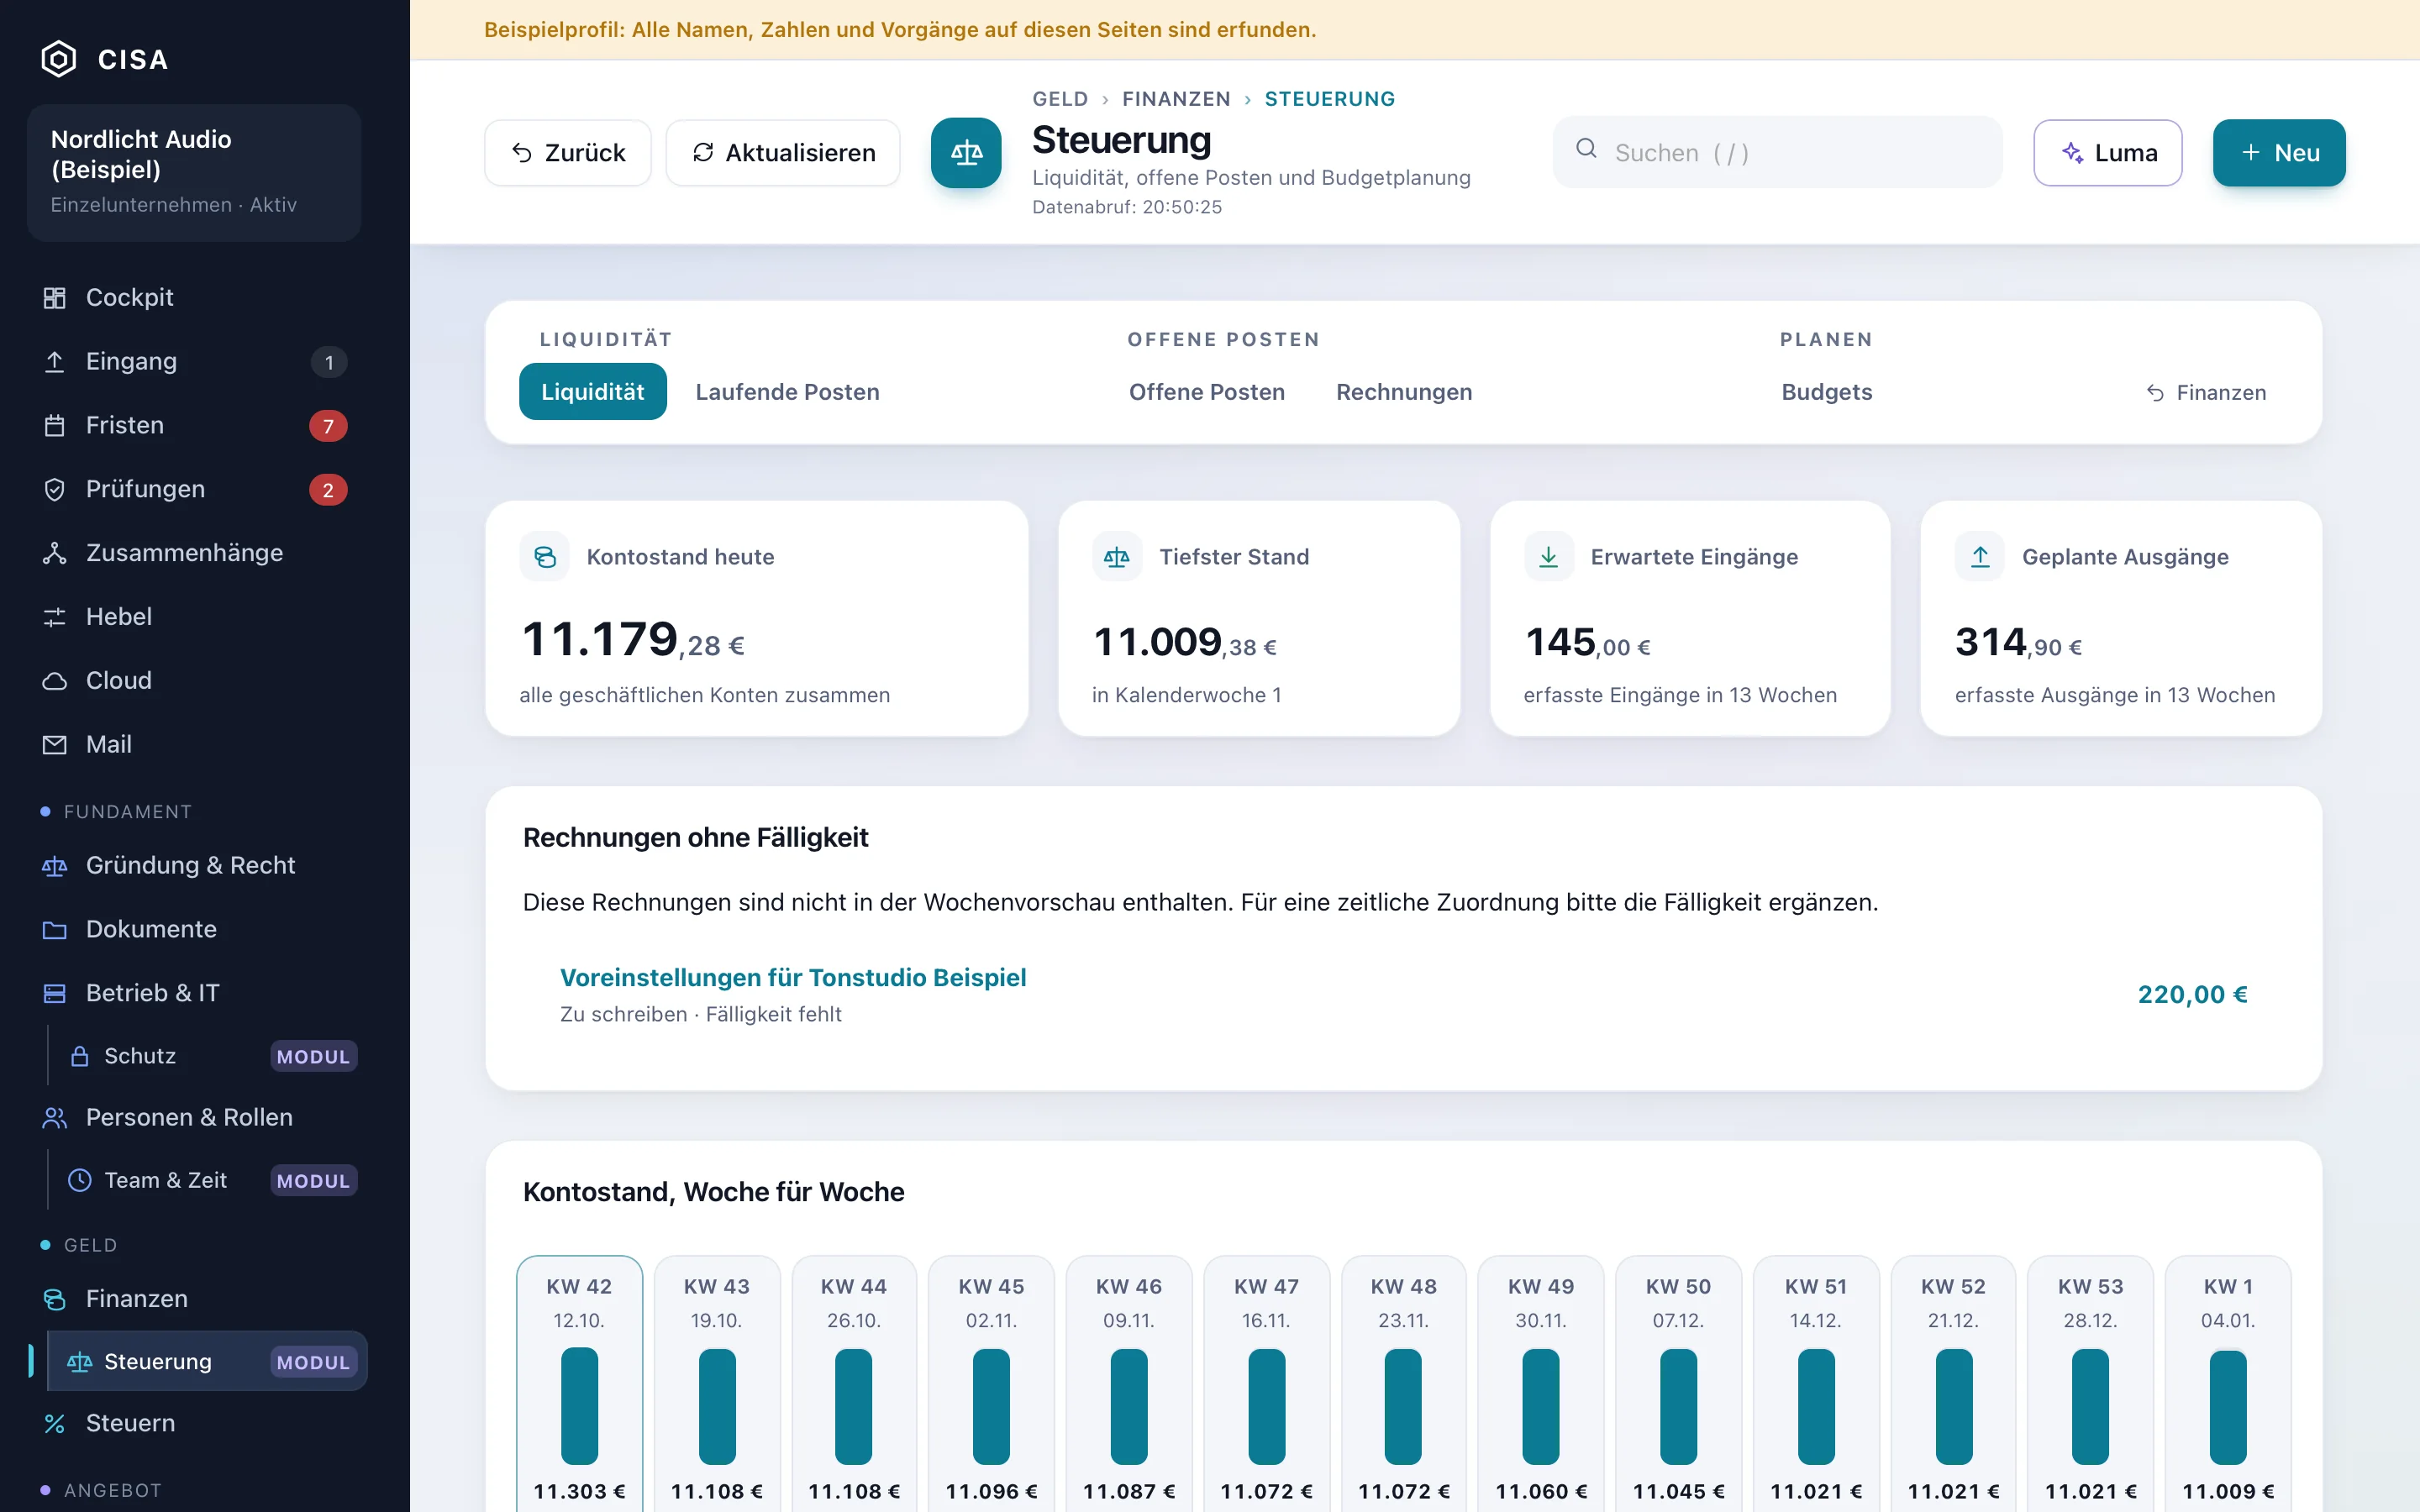The image size is (2420, 1512).
Task: Select the Liquidität tab
Action: tap(593, 392)
